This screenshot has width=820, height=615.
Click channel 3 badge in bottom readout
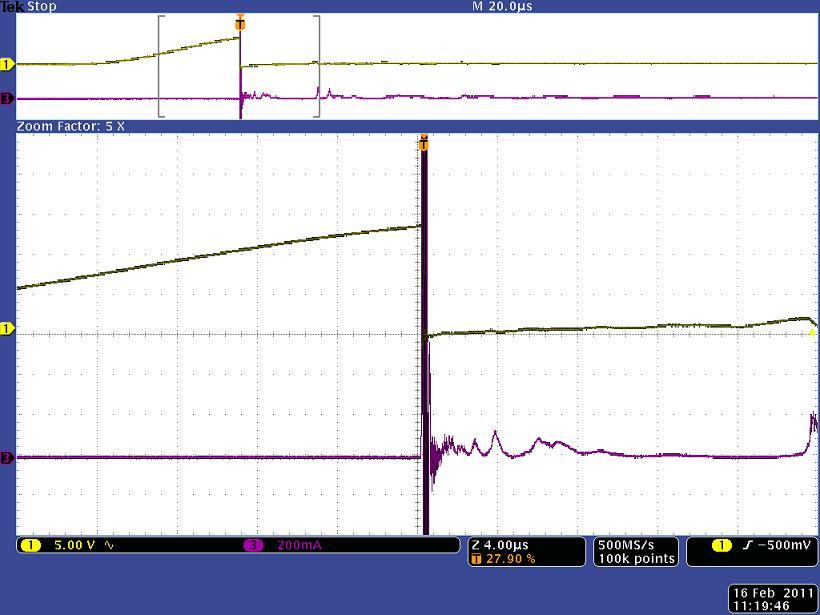coord(254,545)
